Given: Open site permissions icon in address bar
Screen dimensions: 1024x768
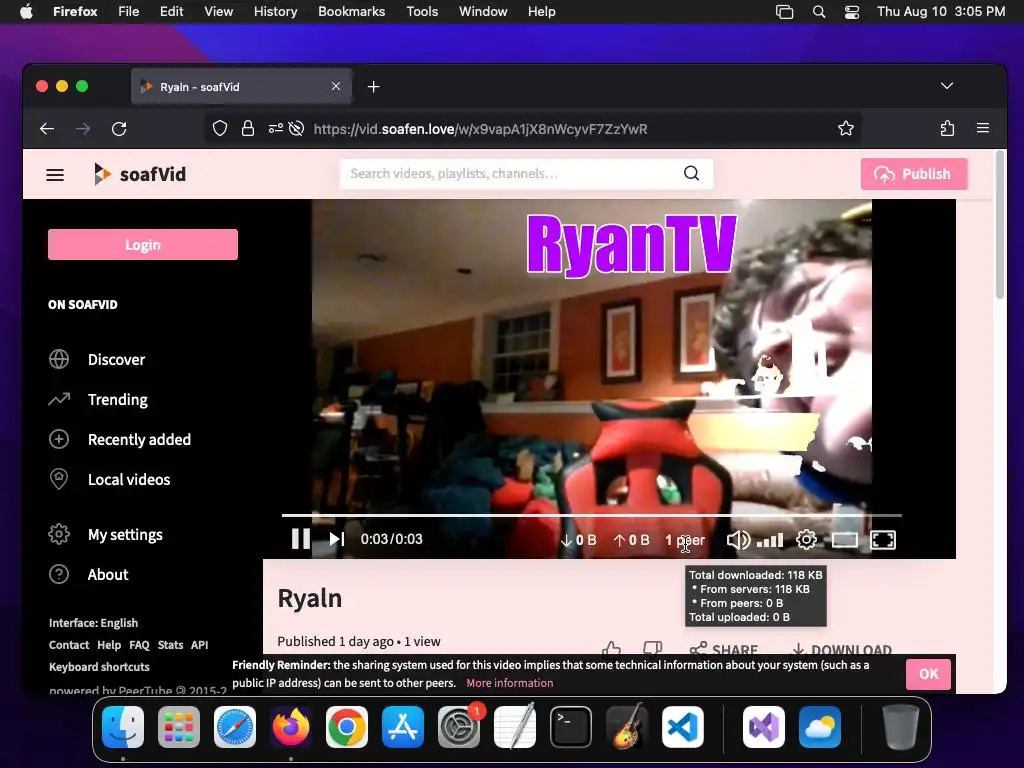Looking at the screenshot, I should (x=276, y=129).
